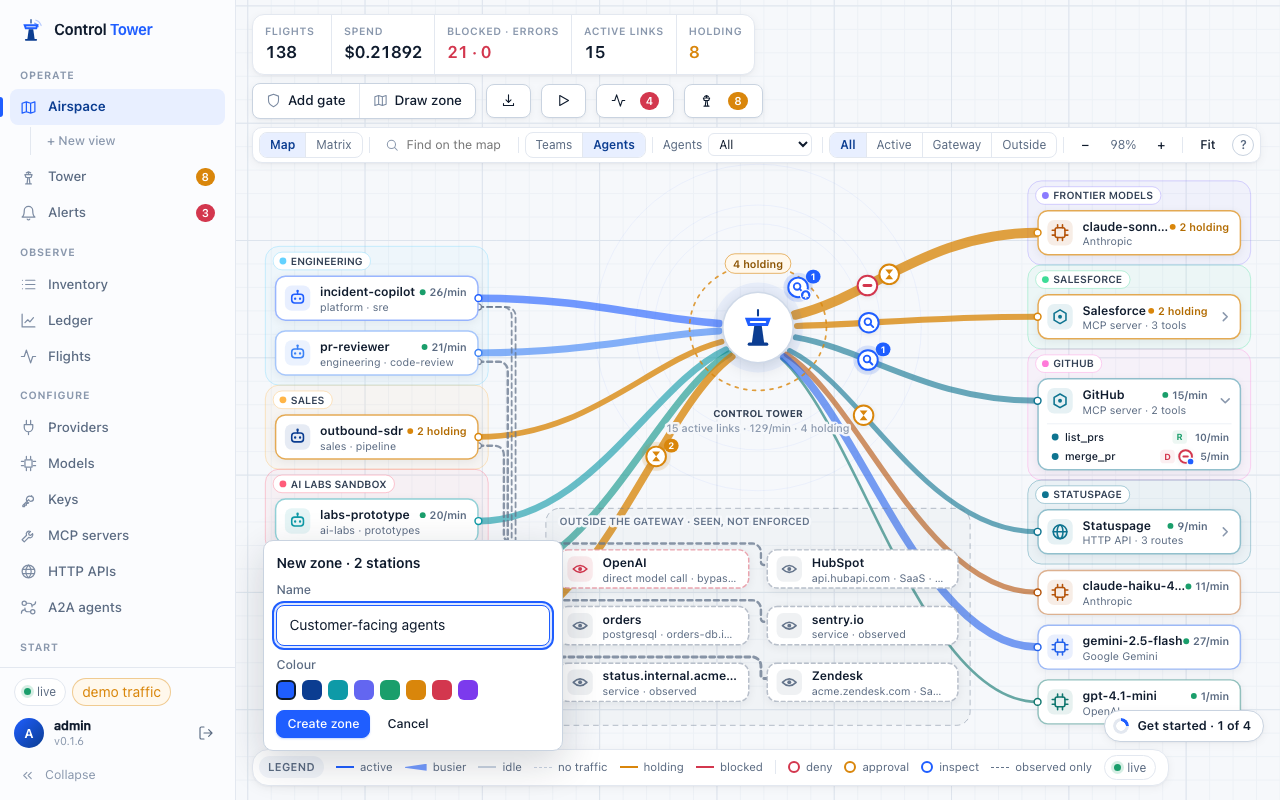
Task: Click the red eye icon on OpenAI
Action: click(580, 570)
